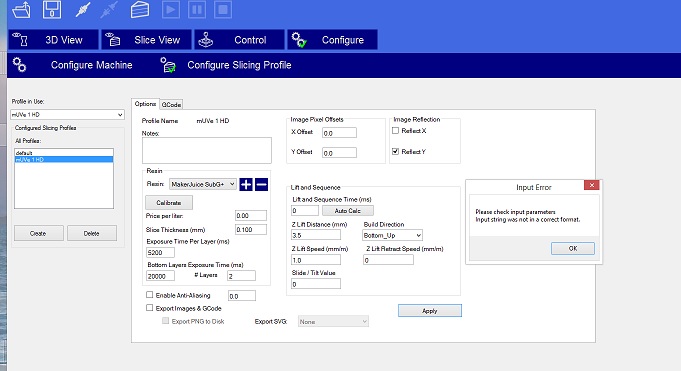Screen dimensions: 681x371
Task: Click the Z Lift Retract Speed field
Action: pyautogui.click(x=388, y=260)
